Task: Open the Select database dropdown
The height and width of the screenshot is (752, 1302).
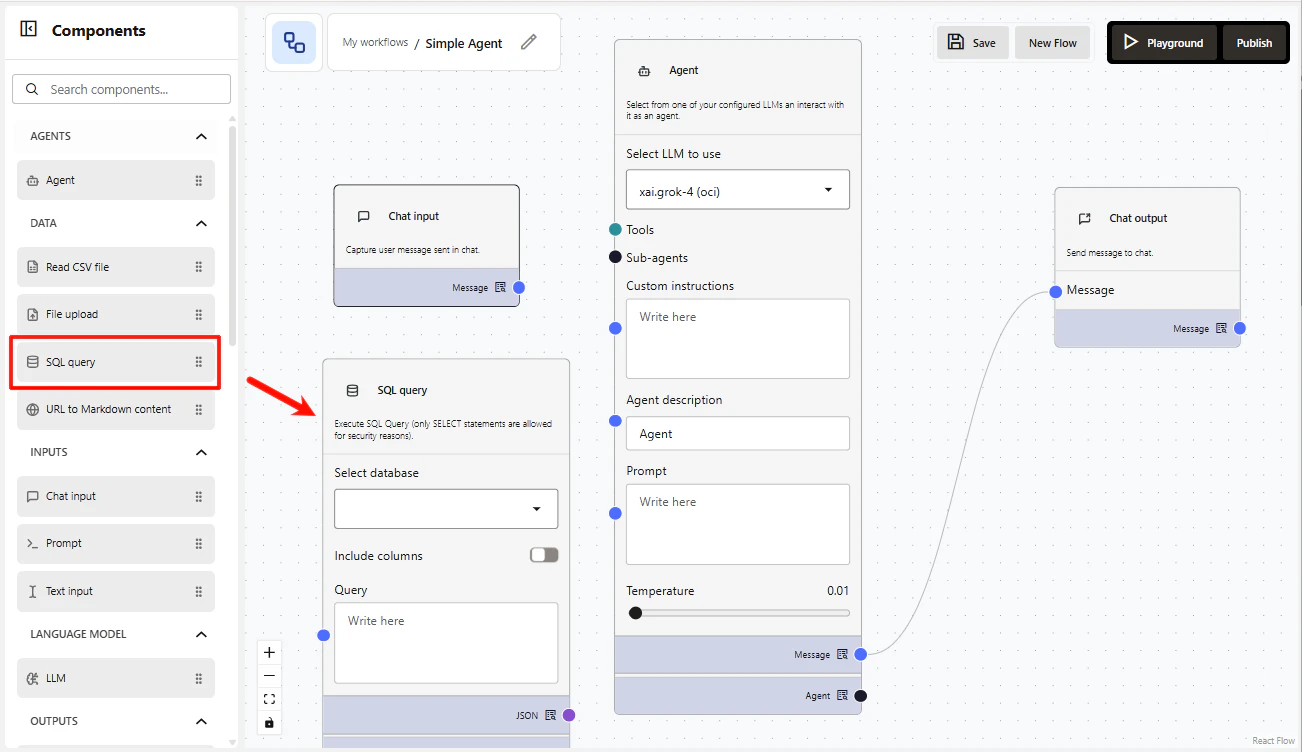Action: 446,509
